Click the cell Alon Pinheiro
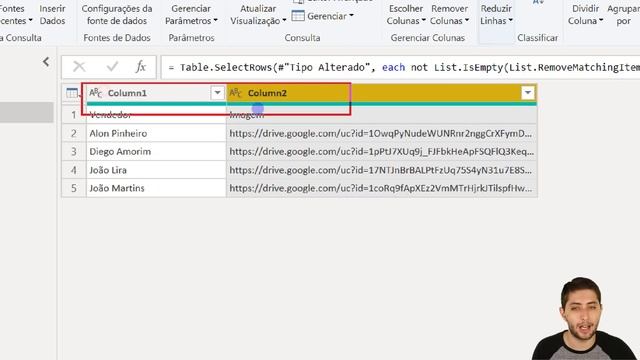 [x=156, y=133]
